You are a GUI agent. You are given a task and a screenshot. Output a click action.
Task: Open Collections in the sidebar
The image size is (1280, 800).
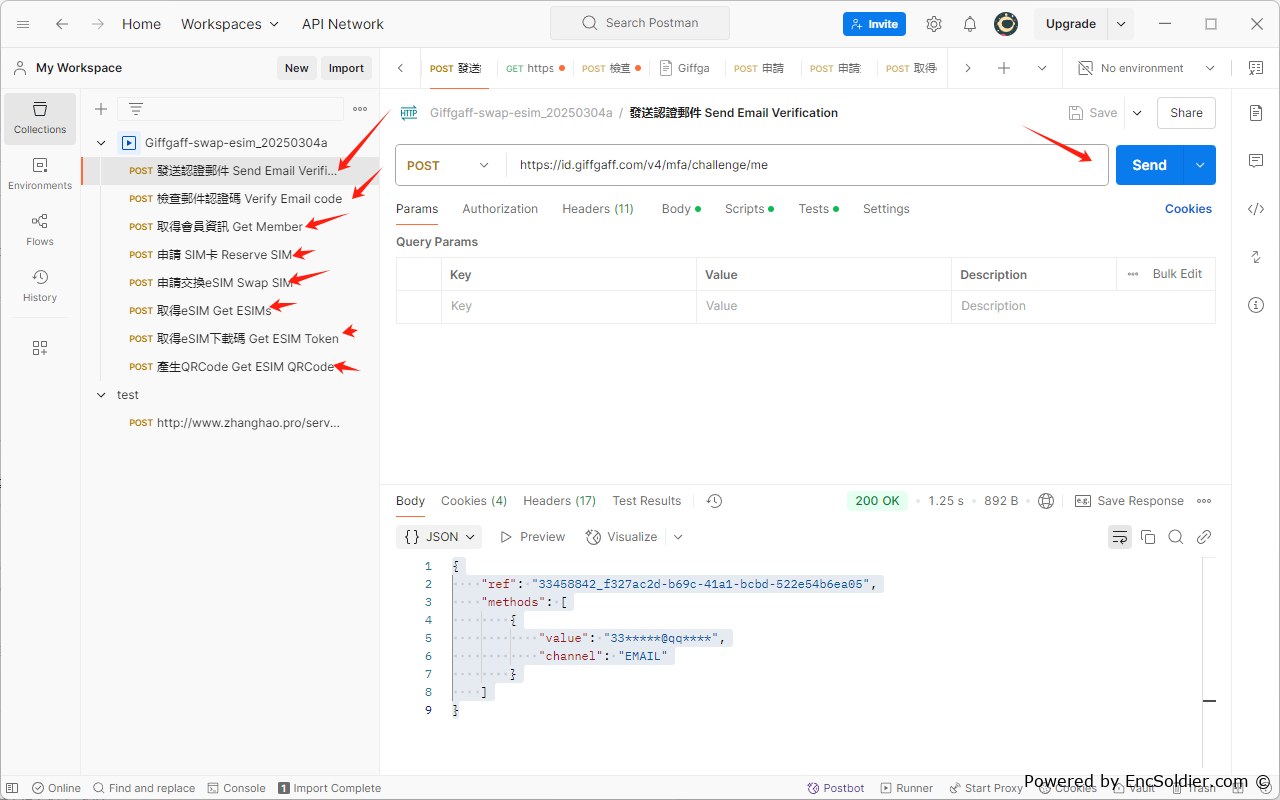(40, 118)
